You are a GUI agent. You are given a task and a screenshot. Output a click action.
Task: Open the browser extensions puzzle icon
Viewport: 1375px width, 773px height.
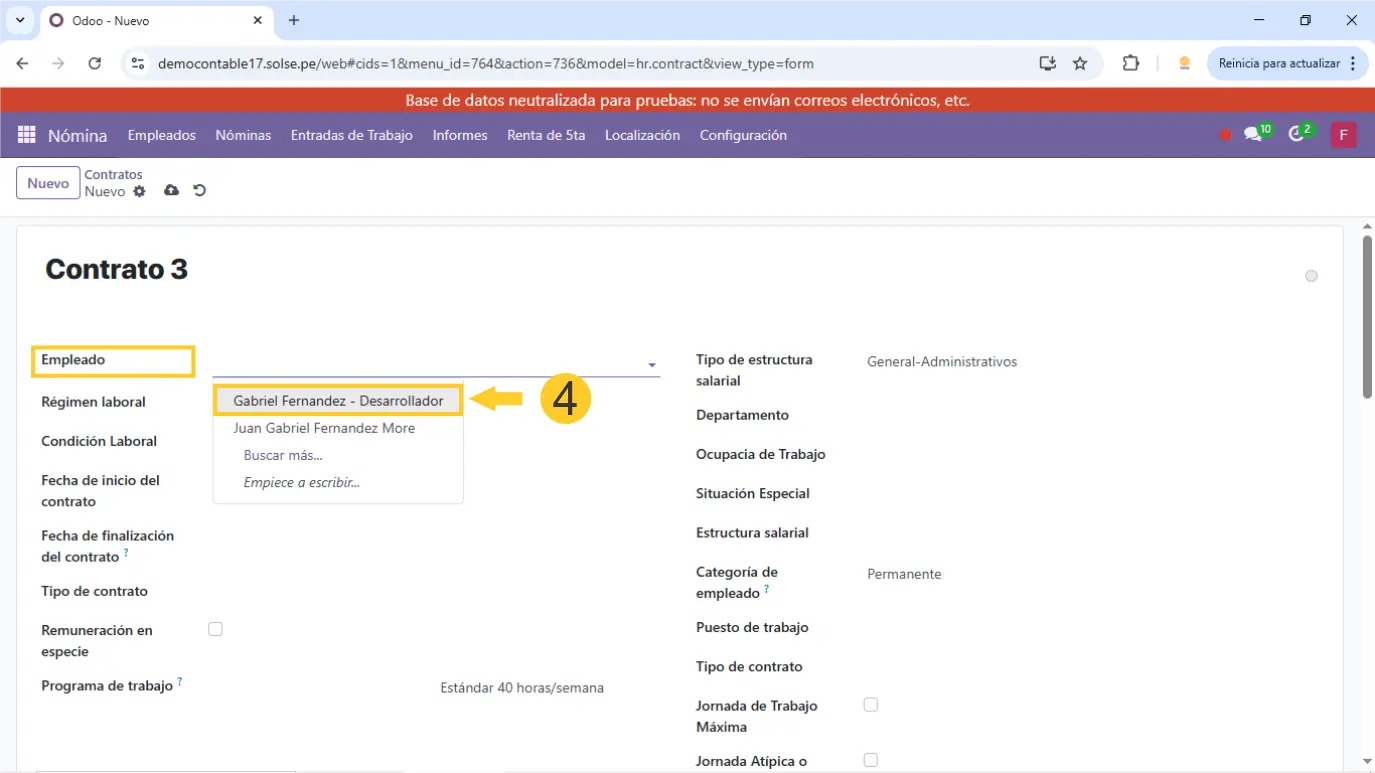[x=1131, y=63]
